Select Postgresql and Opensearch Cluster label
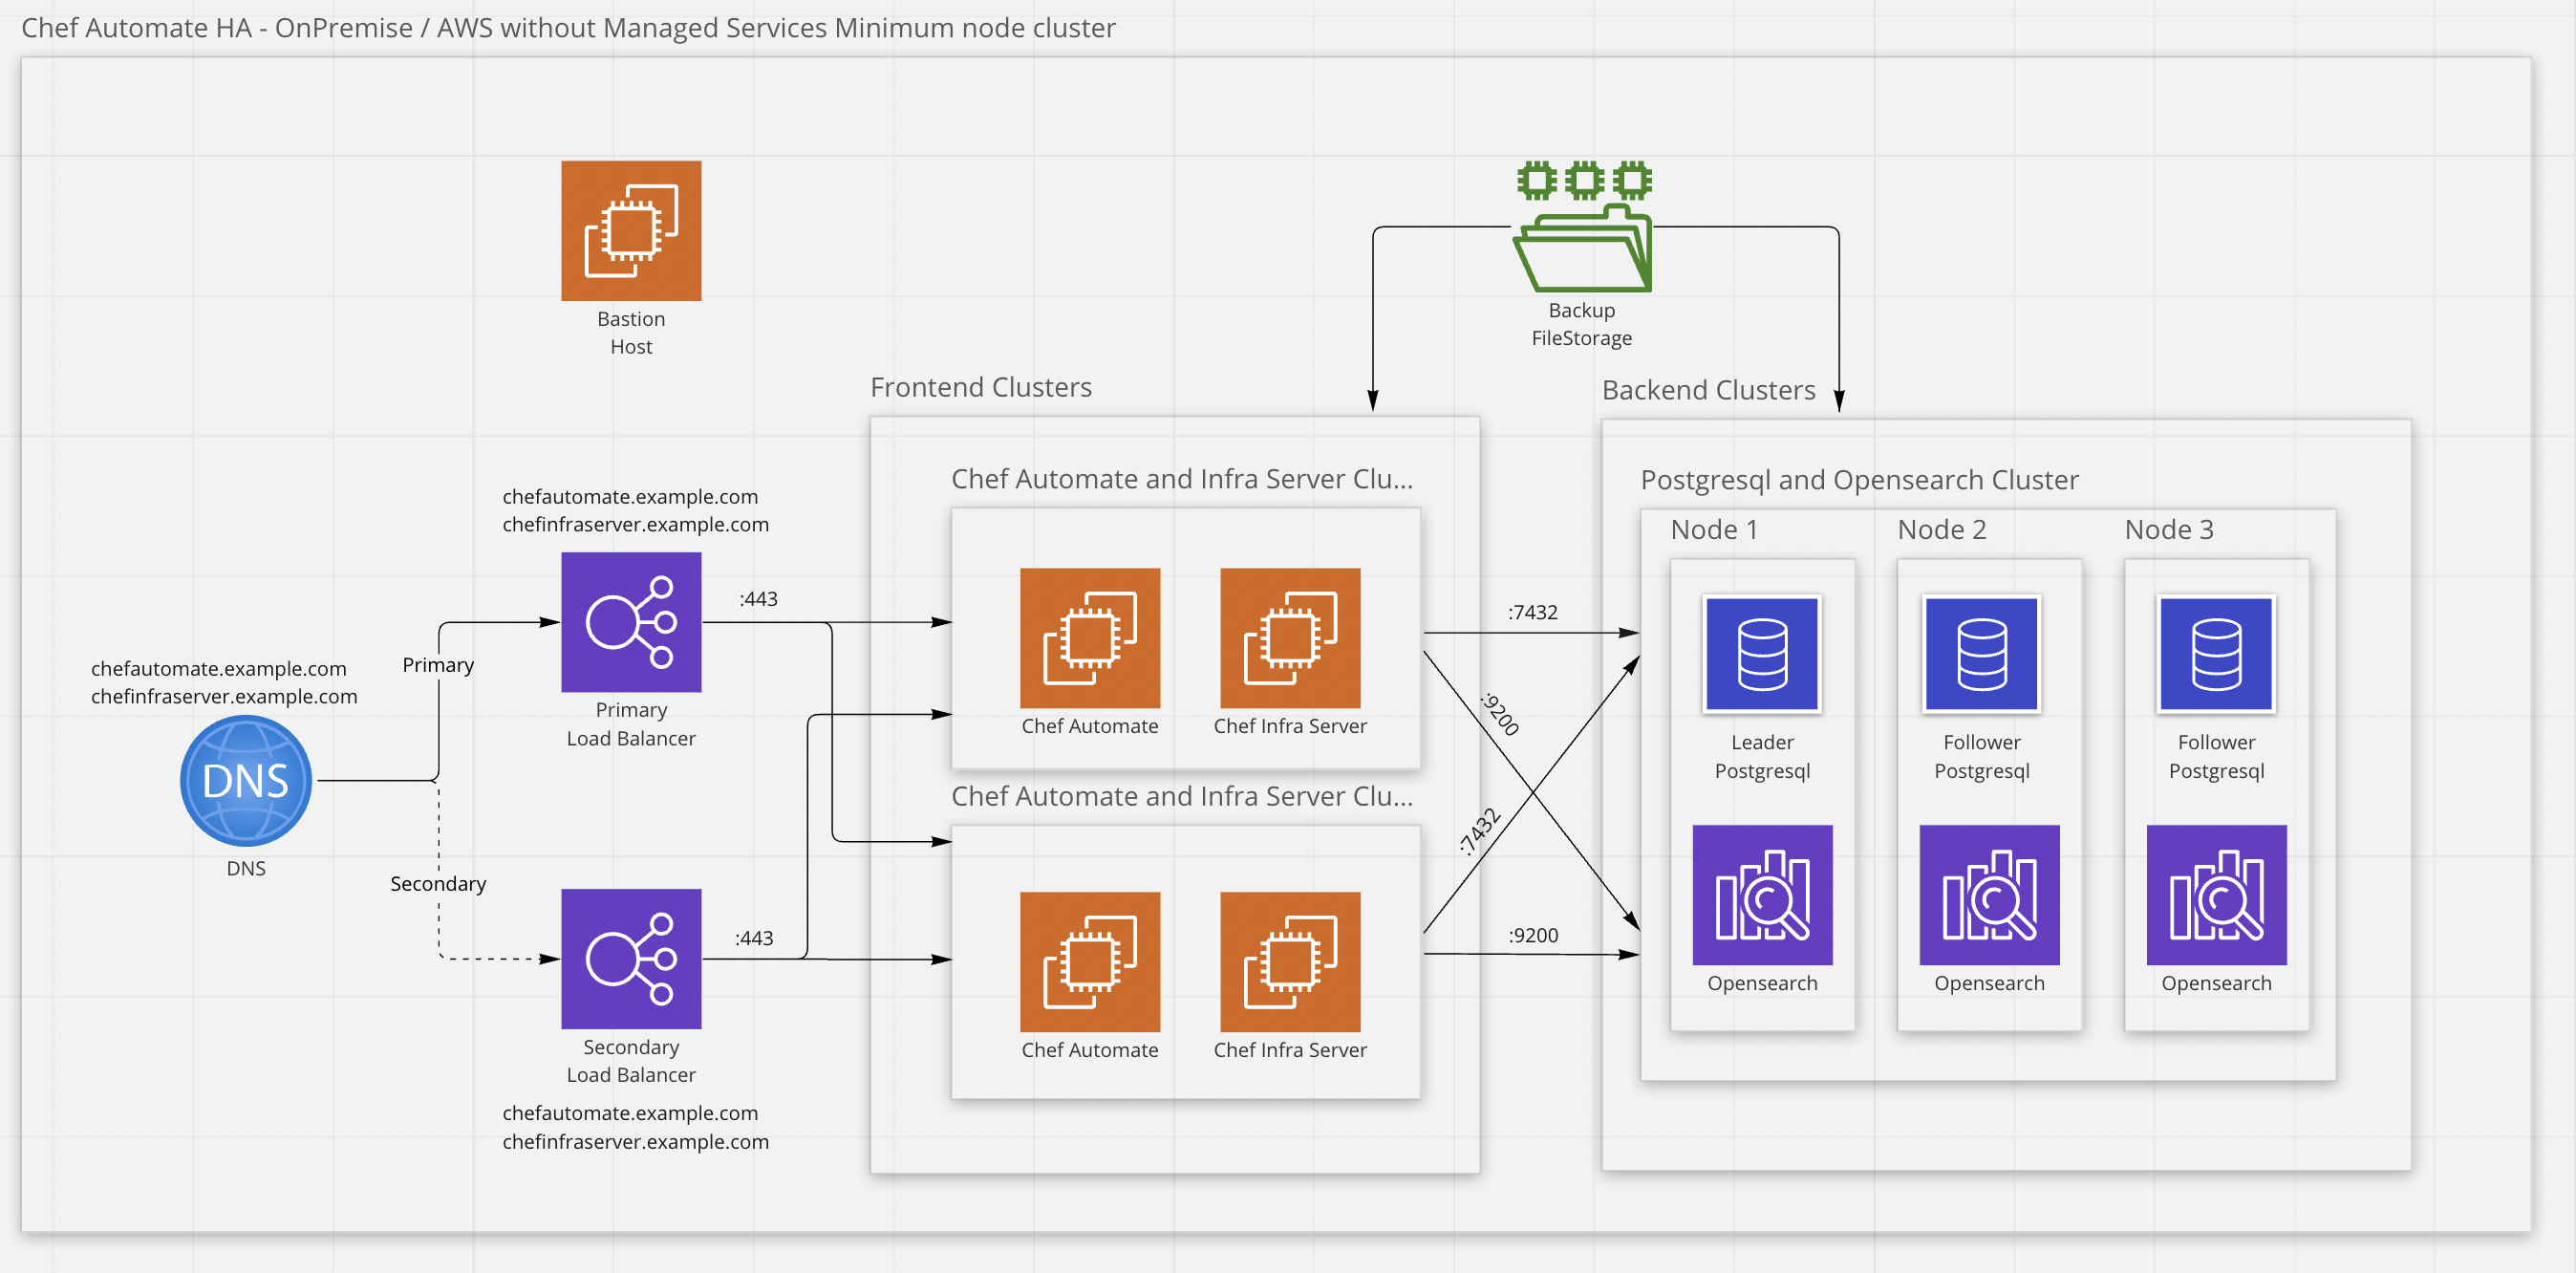 coord(1859,480)
